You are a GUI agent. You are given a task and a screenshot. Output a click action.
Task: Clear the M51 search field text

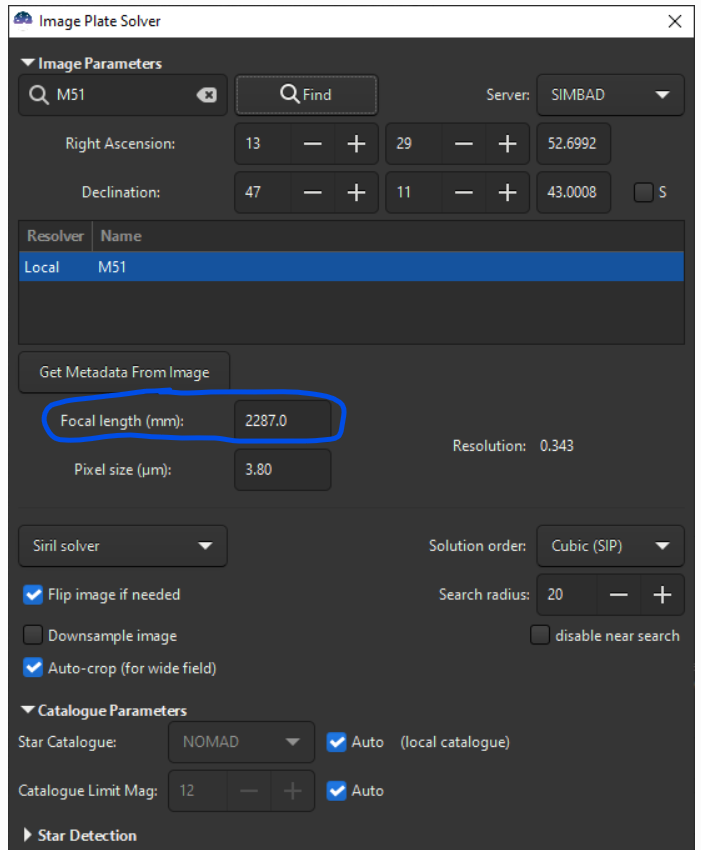tap(206, 95)
